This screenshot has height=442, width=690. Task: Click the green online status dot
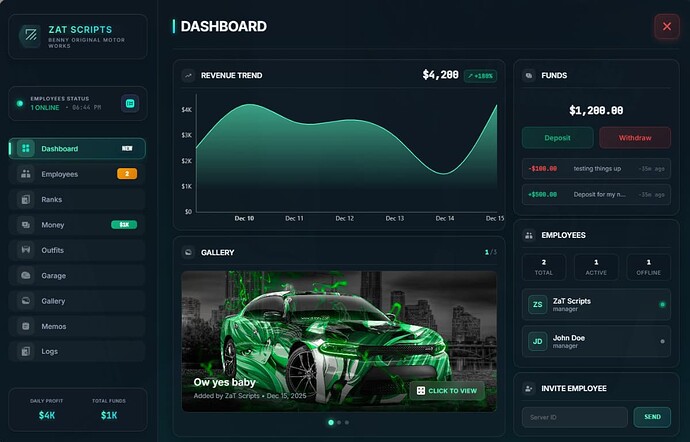coord(19,103)
